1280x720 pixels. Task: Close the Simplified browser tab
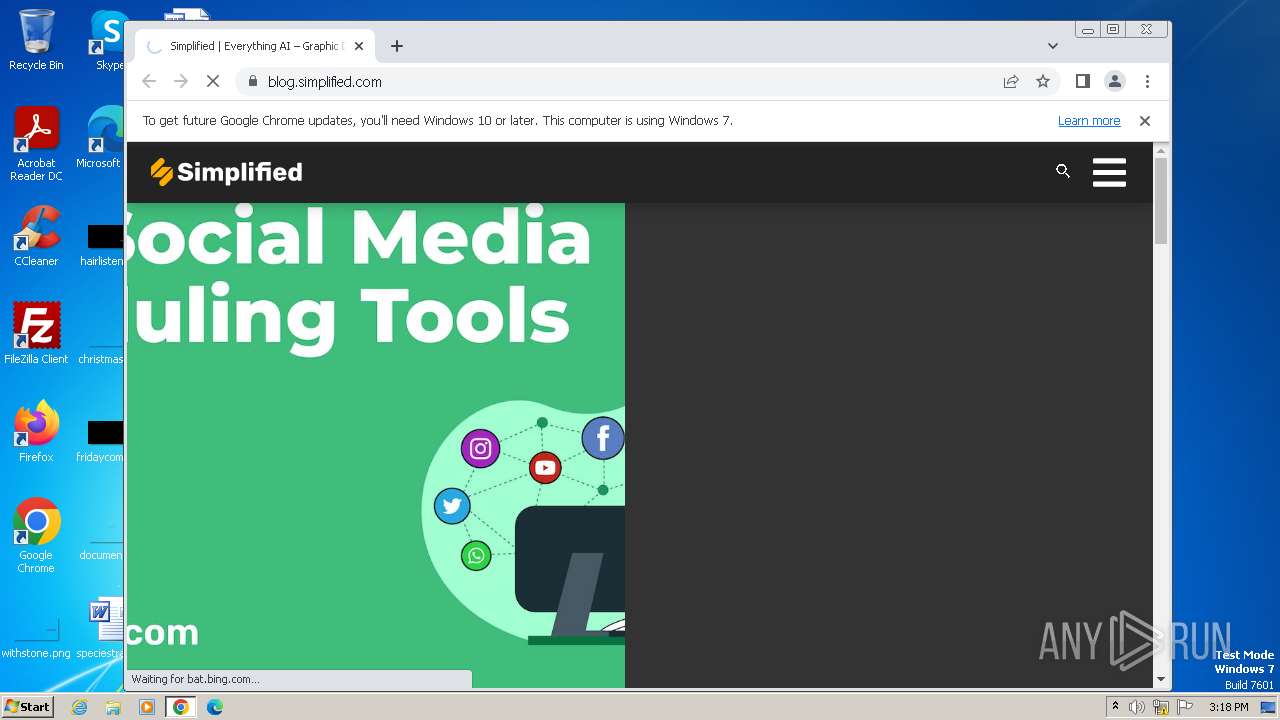359,46
